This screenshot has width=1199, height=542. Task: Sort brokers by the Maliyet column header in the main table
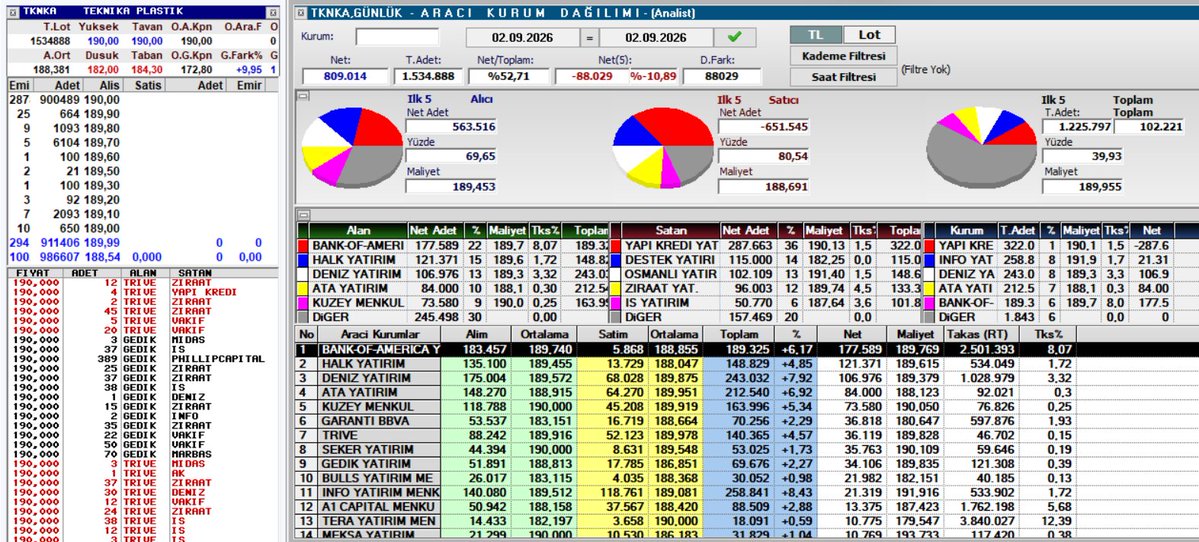915,334
